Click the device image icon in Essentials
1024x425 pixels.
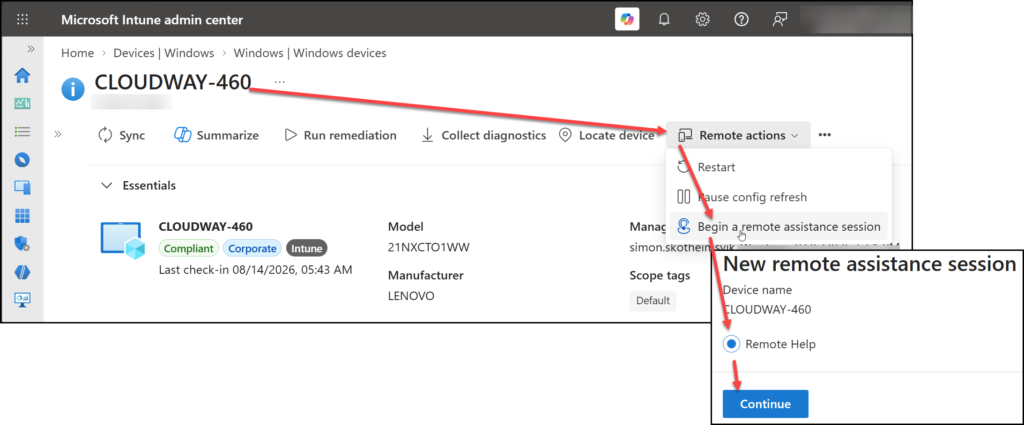tap(123, 241)
